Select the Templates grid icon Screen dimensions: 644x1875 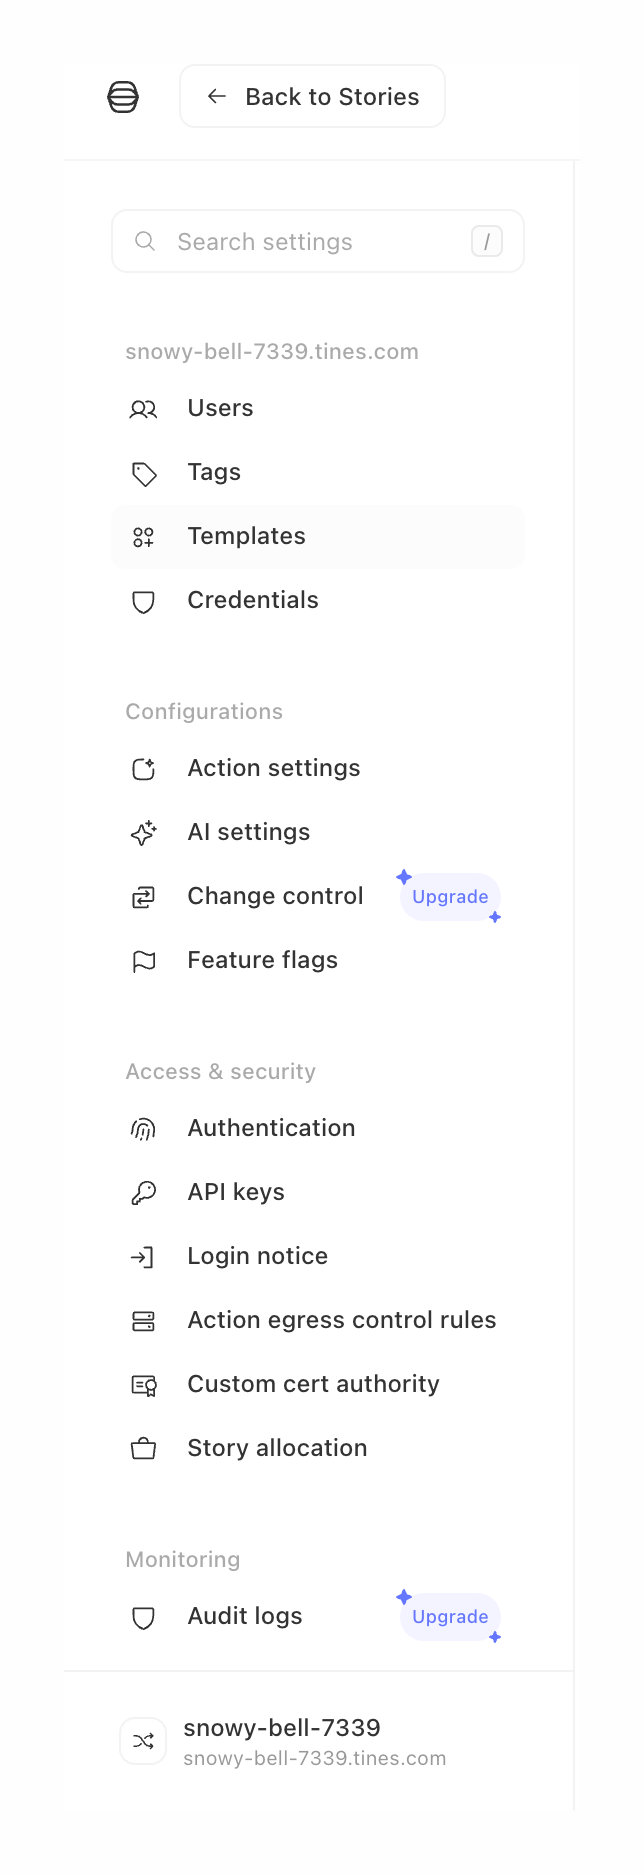pos(144,537)
